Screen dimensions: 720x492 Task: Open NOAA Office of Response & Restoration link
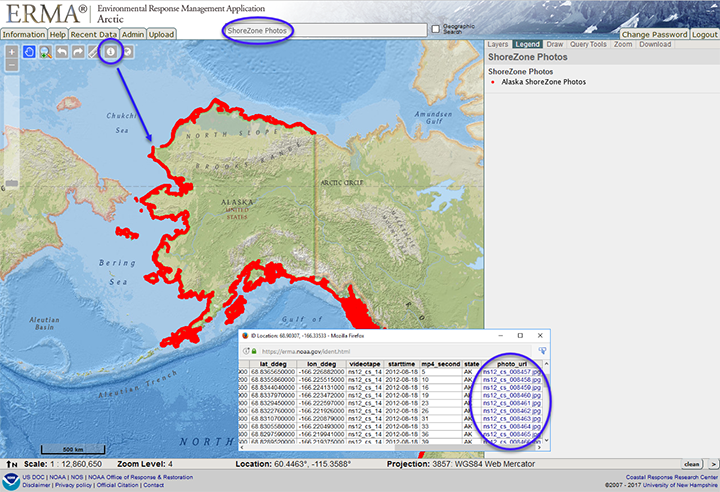click(x=141, y=477)
